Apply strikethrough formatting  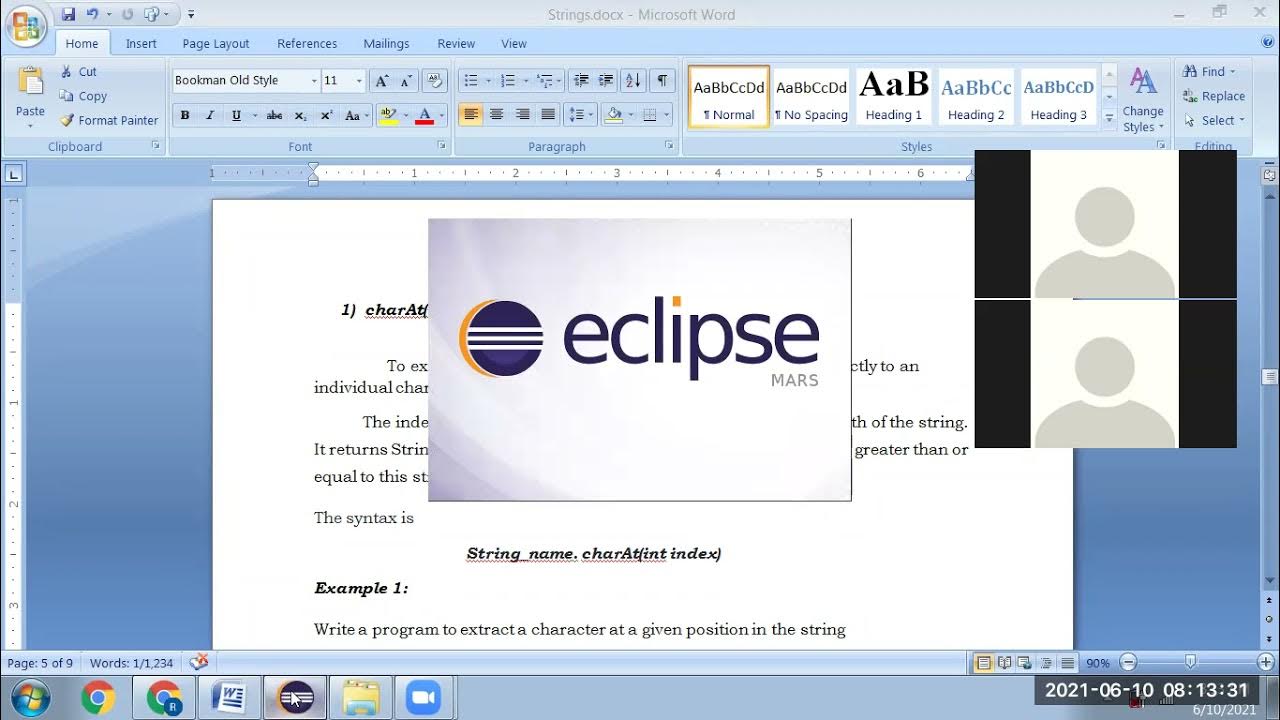click(x=274, y=115)
